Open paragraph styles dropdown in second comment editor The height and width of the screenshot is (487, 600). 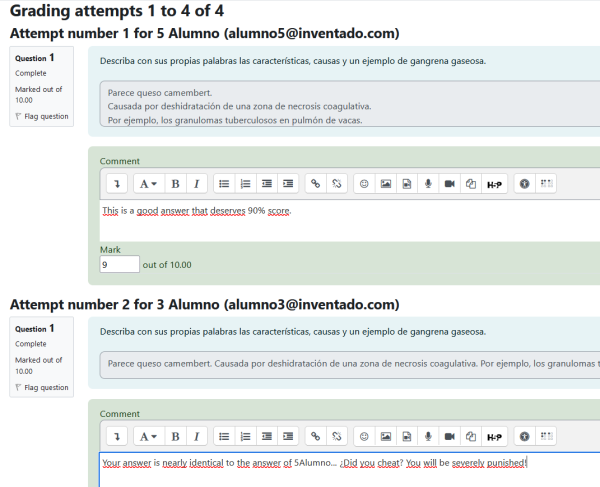(148, 437)
